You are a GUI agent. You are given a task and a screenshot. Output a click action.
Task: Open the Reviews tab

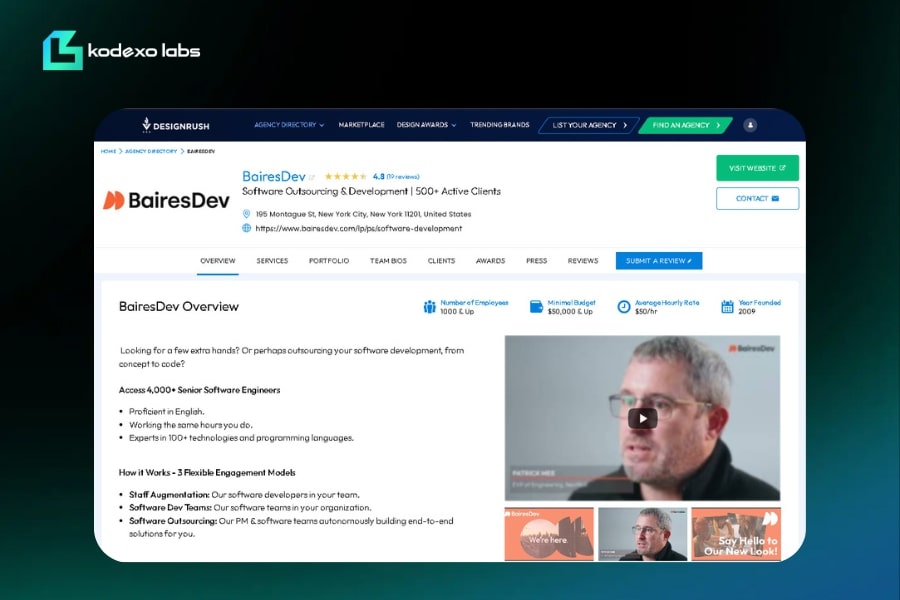pyautogui.click(x=583, y=261)
